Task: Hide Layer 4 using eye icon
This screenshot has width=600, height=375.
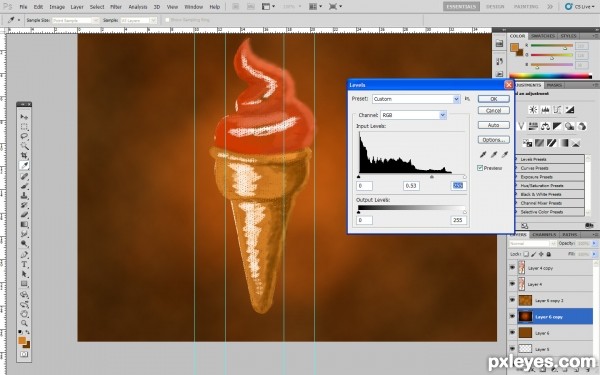Action: [512, 284]
